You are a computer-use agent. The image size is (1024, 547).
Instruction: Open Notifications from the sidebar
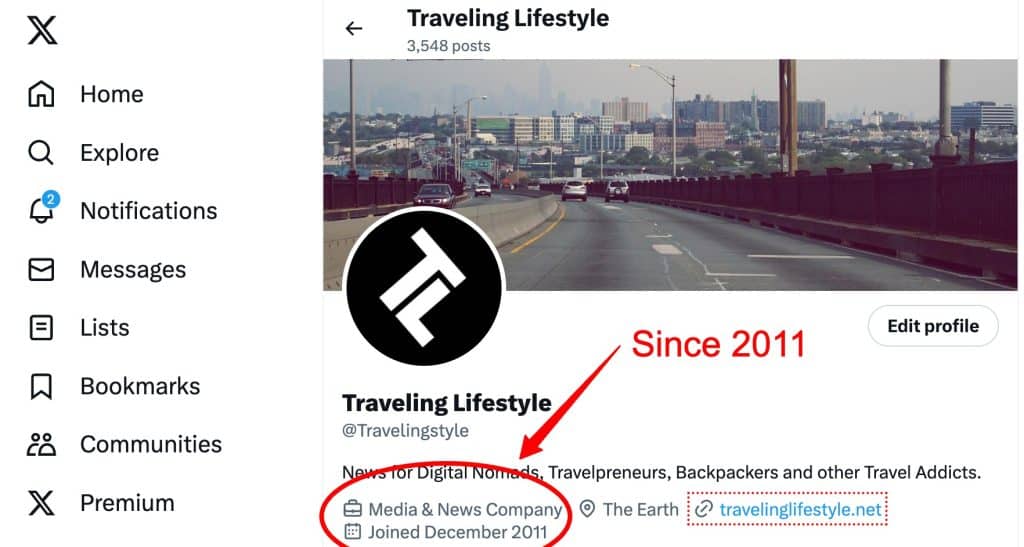(148, 211)
